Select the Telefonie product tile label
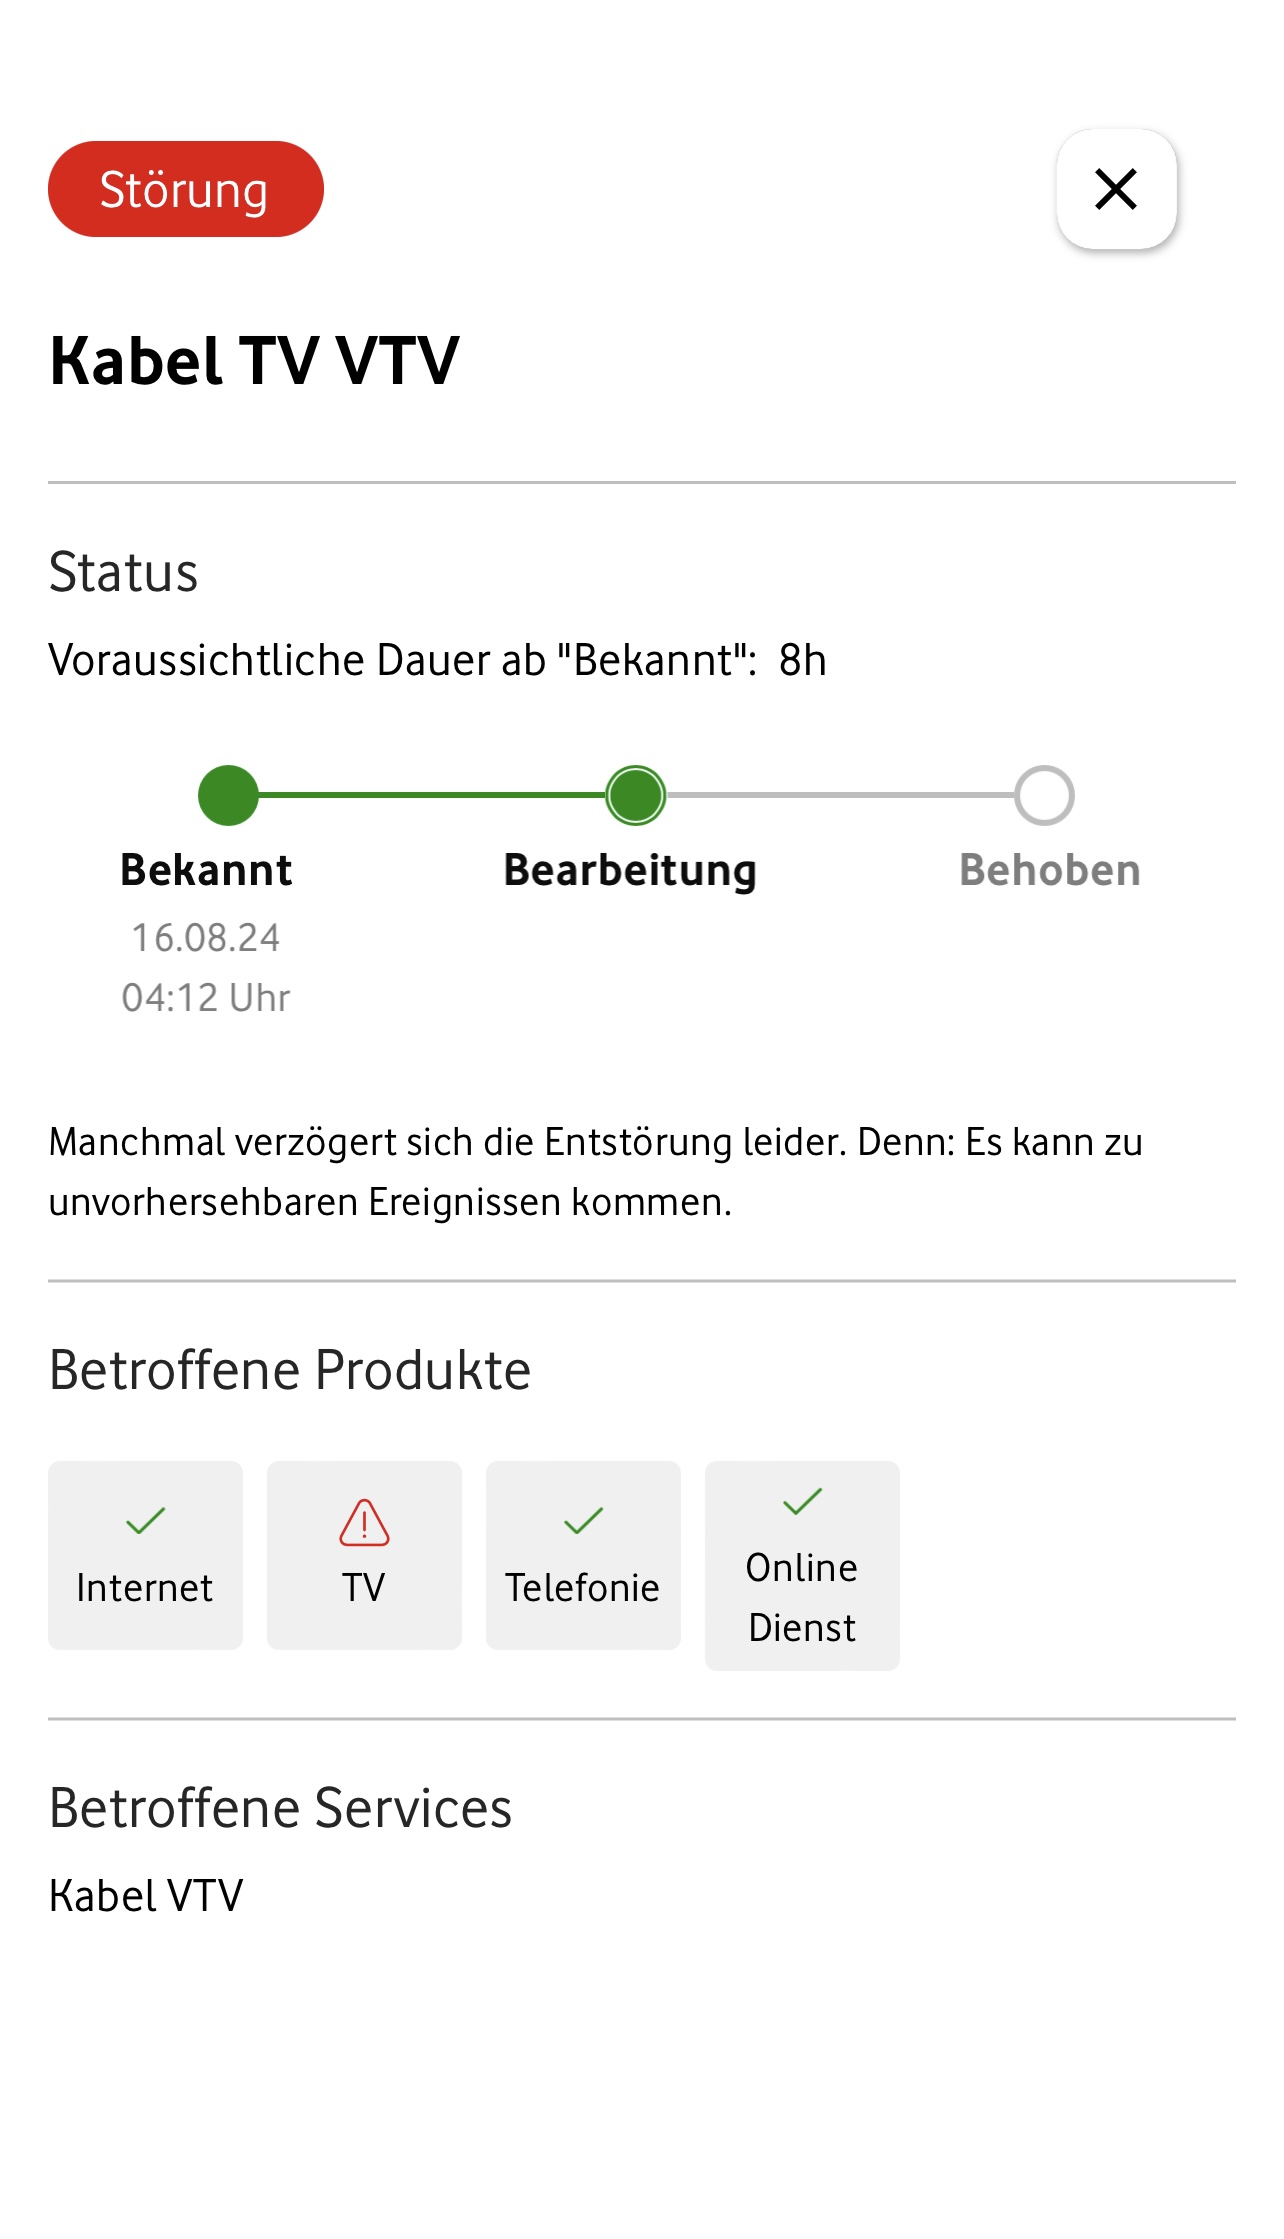The image size is (1284, 2239). point(583,1587)
